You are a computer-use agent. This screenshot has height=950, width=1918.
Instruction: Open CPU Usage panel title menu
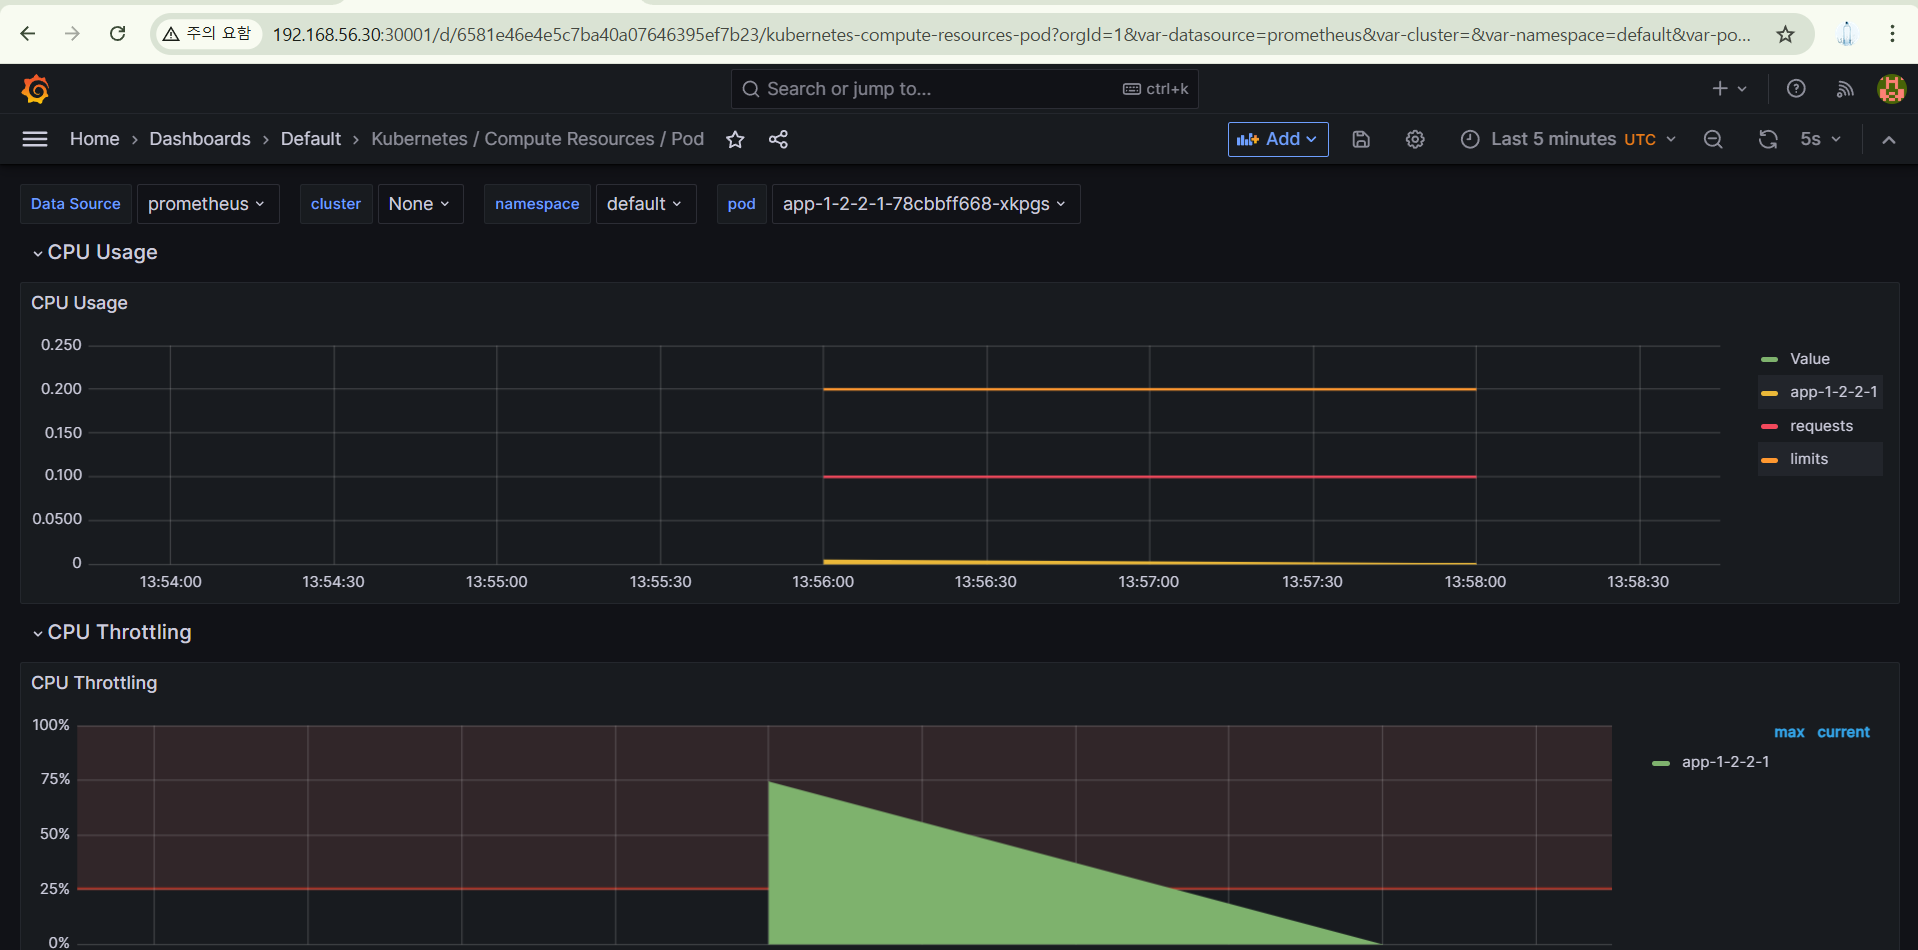(79, 303)
